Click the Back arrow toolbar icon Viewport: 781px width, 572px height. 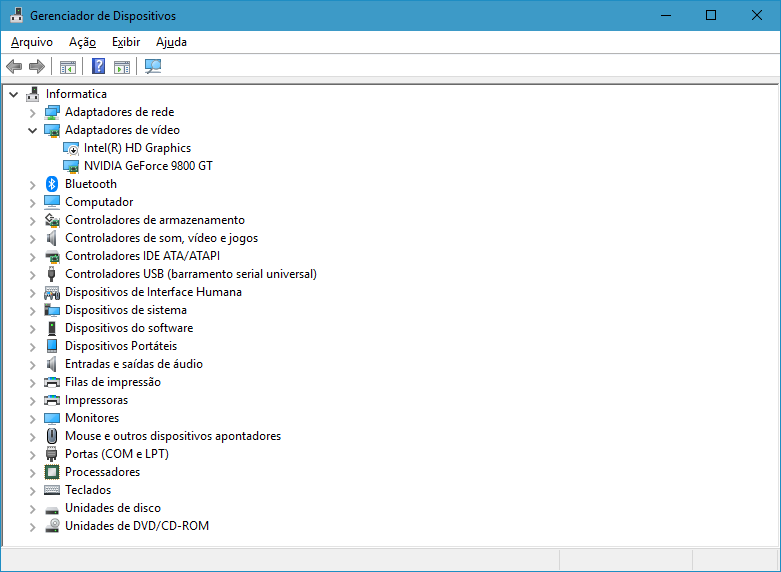14,66
